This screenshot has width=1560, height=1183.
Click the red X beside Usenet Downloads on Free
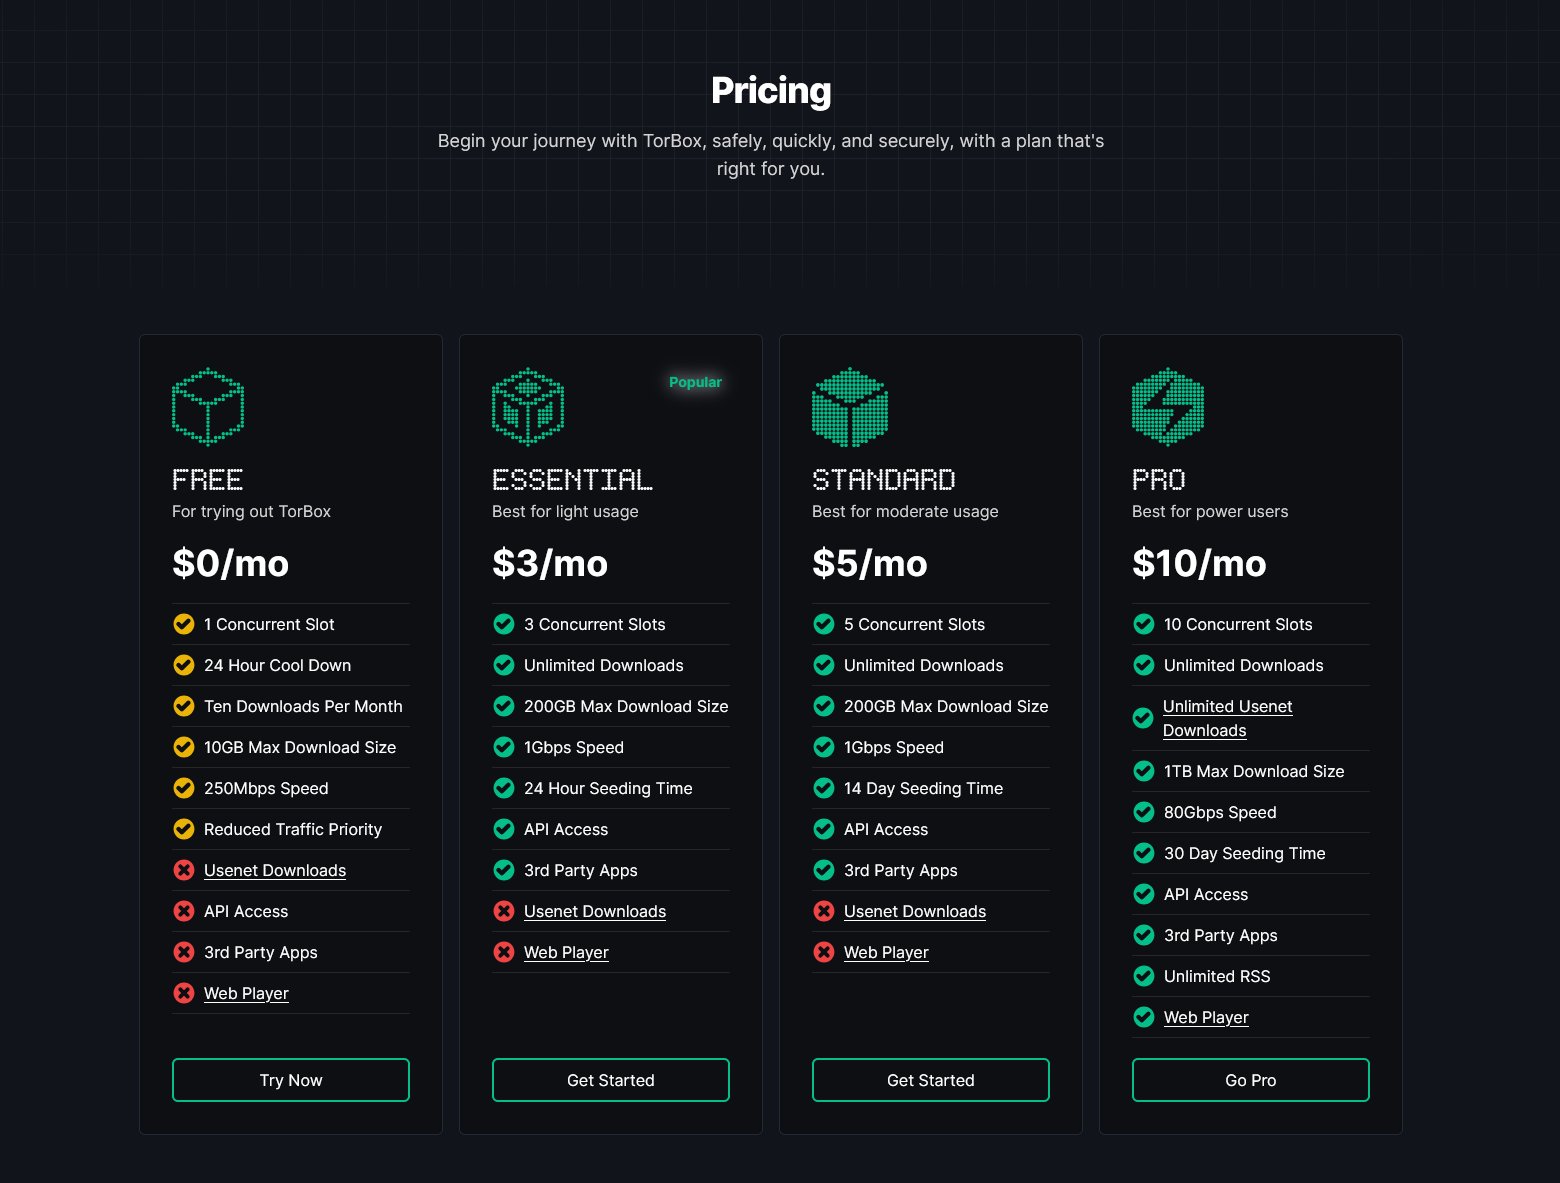tap(184, 869)
